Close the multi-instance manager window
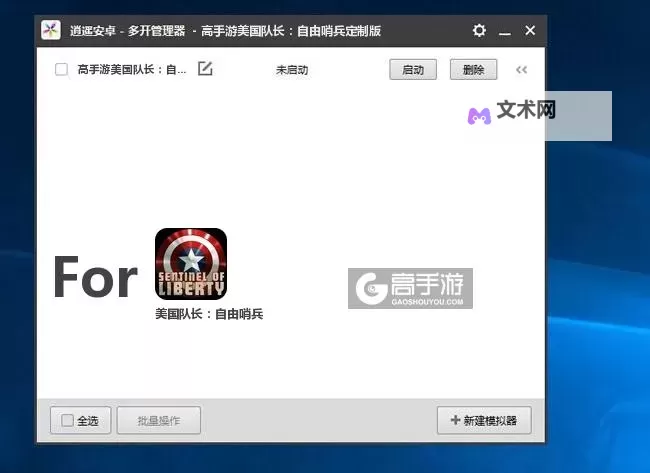The image size is (650, 473). (x=530, y=30)
